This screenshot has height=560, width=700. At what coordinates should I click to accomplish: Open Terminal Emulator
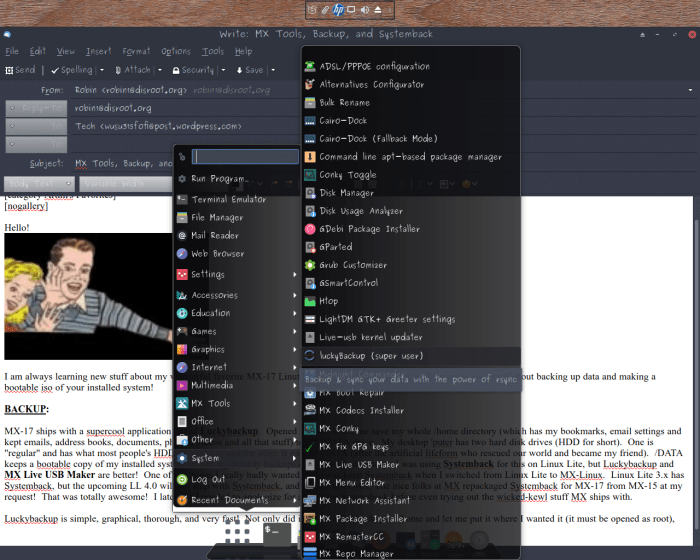click(x=237, y=199)
